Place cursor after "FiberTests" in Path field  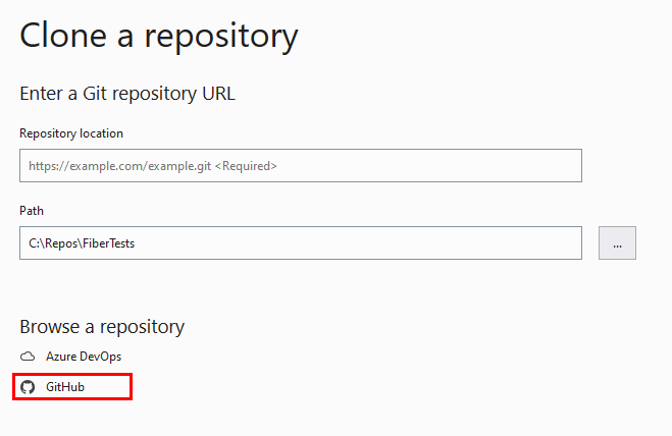coord(136,243)
